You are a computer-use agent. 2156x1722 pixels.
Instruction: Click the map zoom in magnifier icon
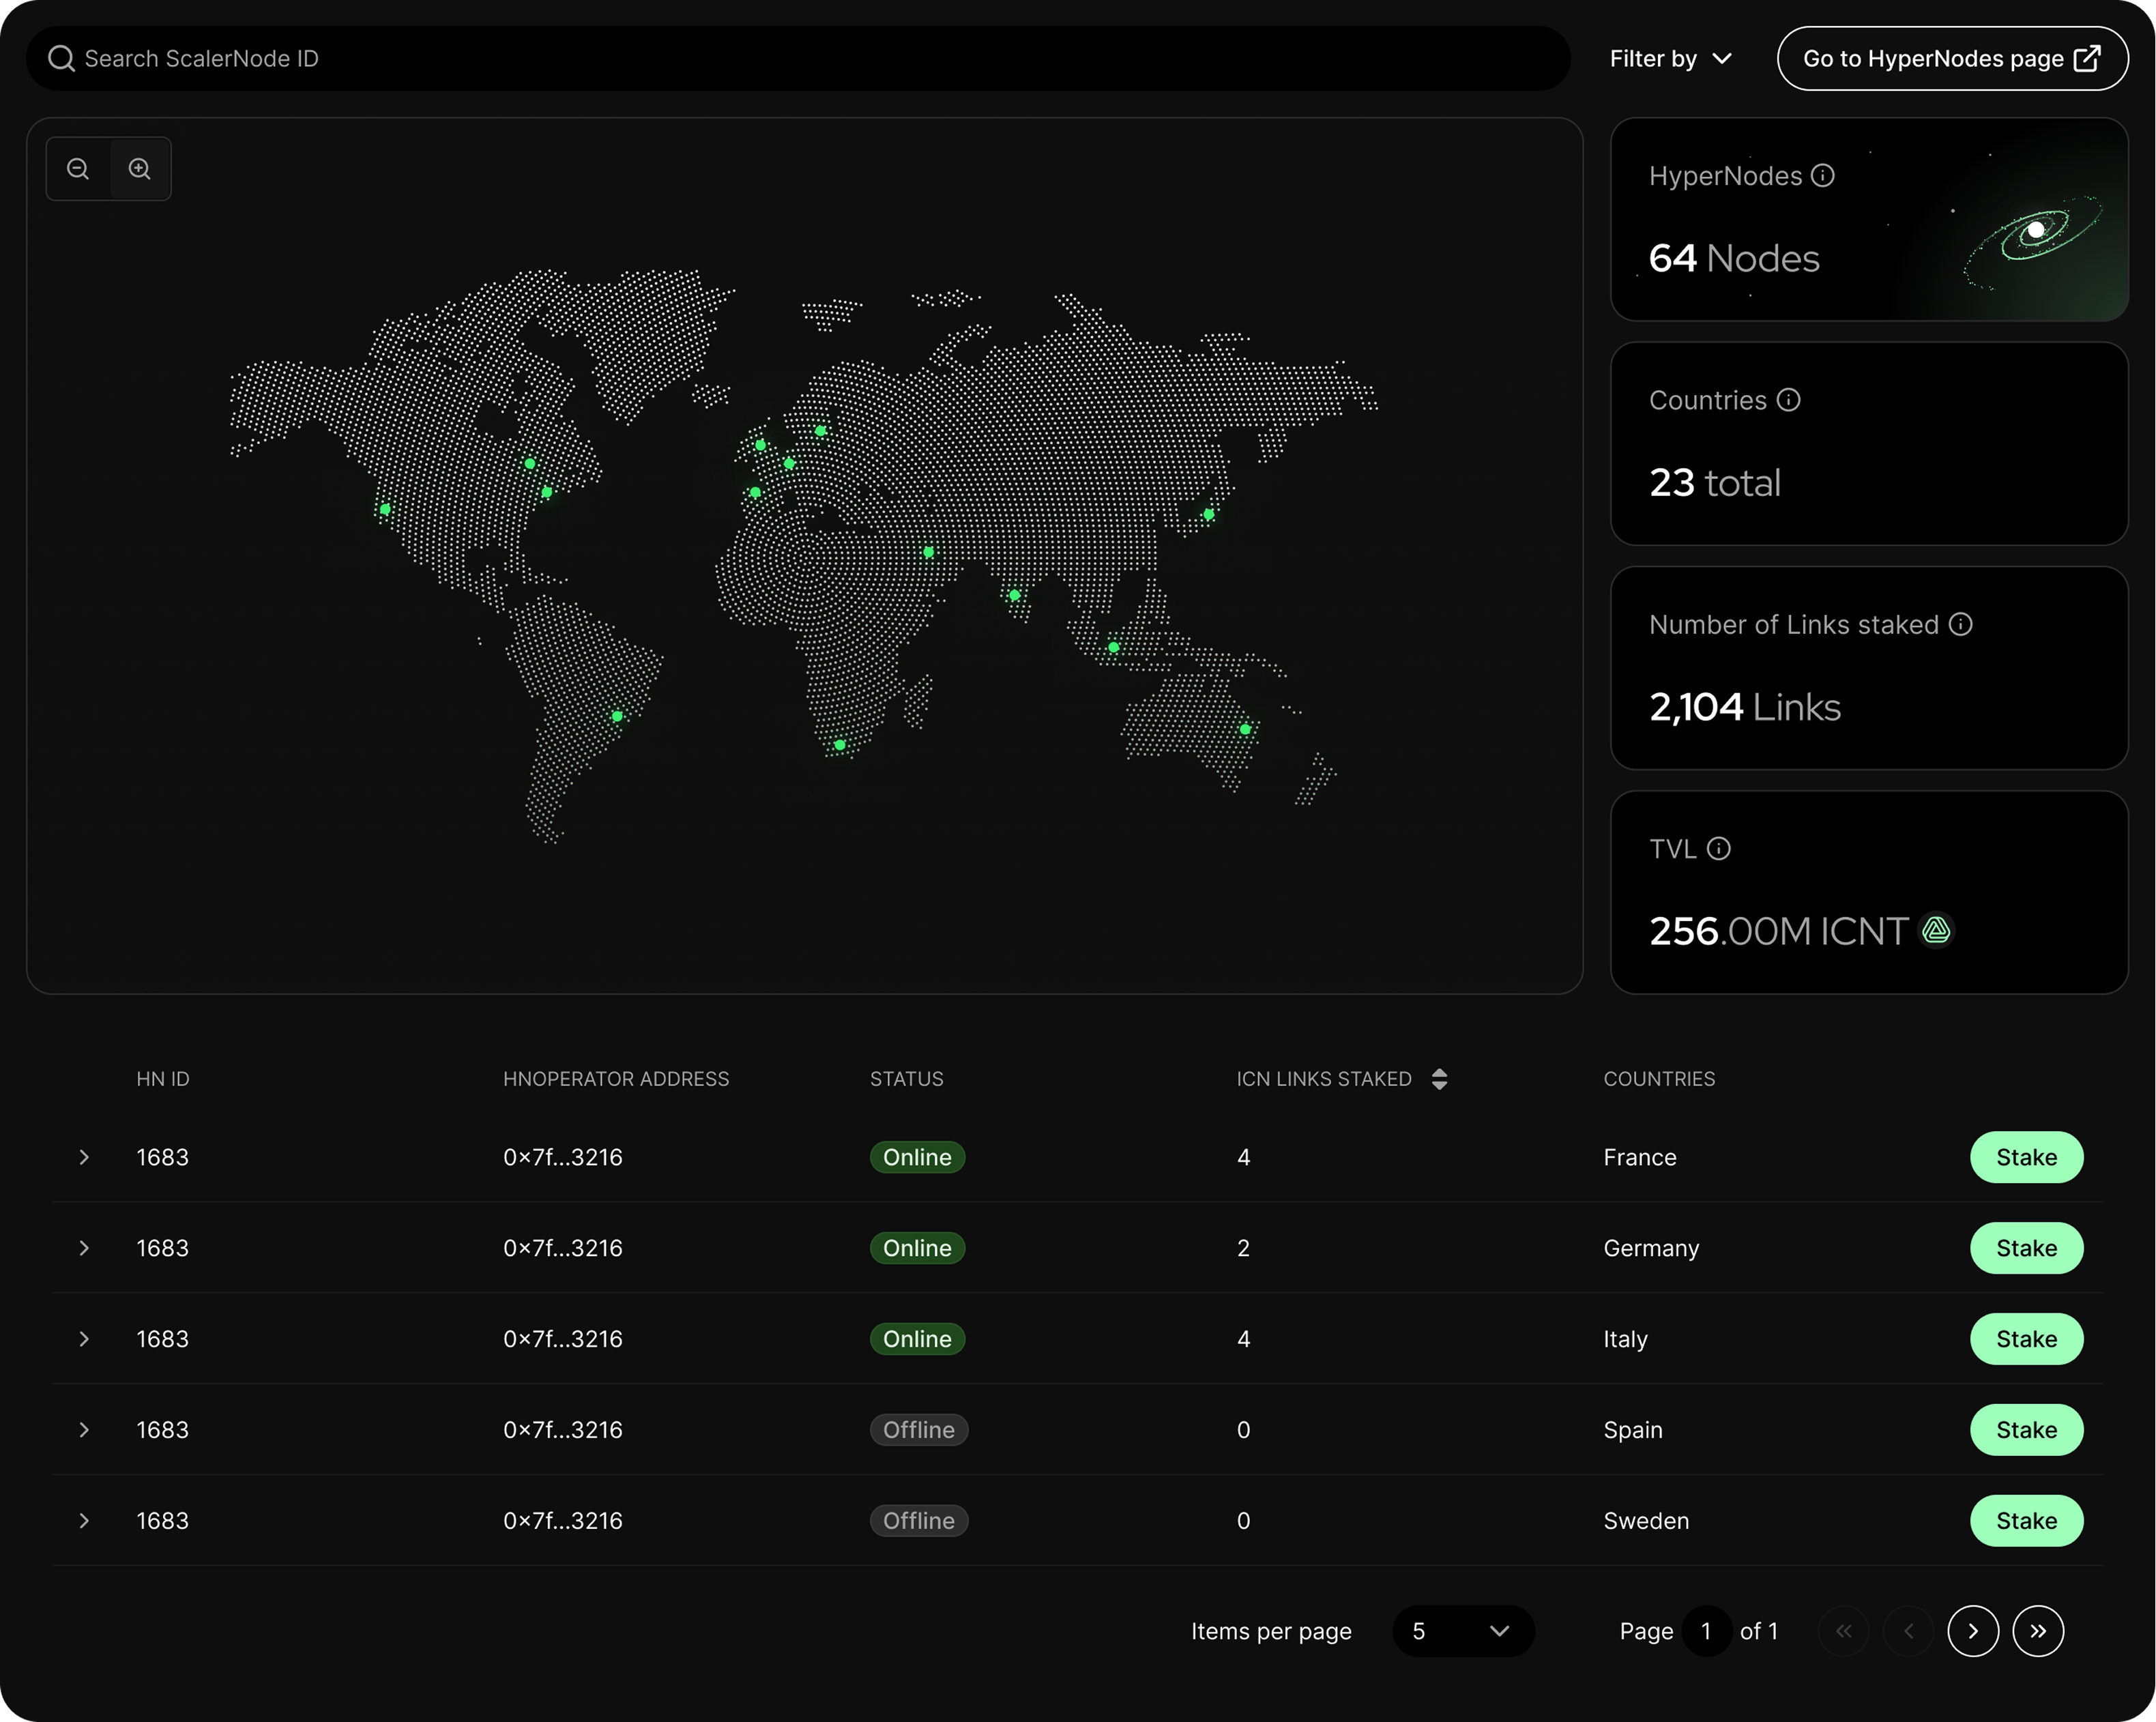pyautogui.click(x=140, y=169)
